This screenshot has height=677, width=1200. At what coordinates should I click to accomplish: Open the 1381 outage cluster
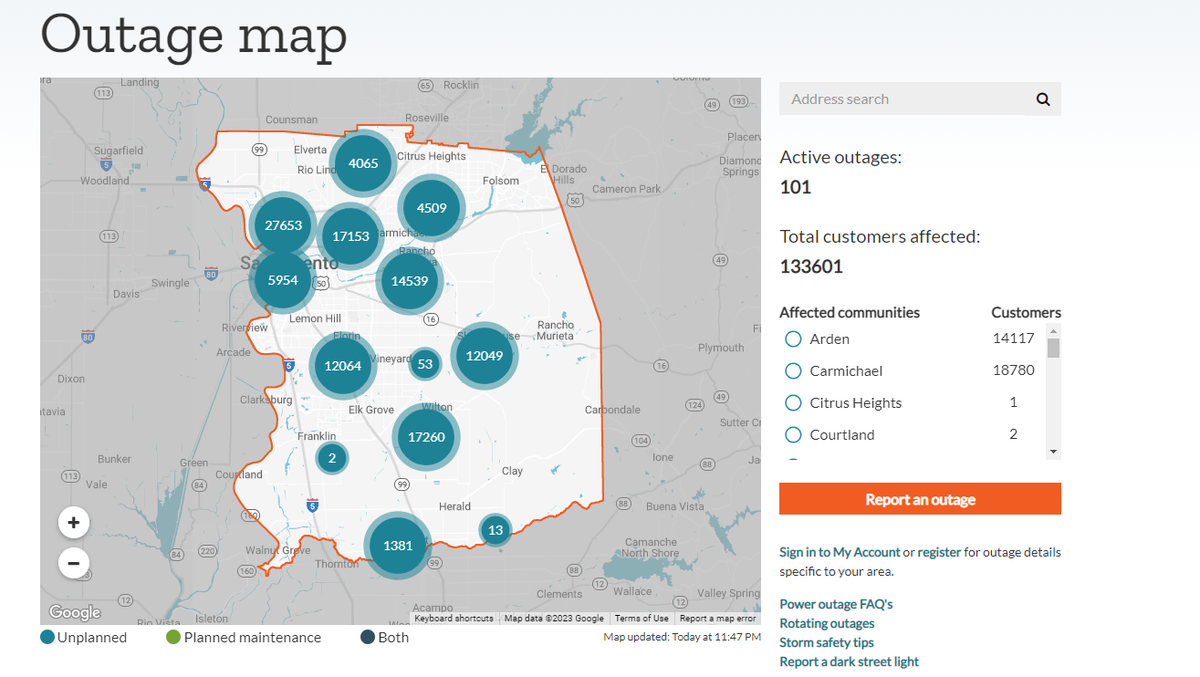point(398,545)
